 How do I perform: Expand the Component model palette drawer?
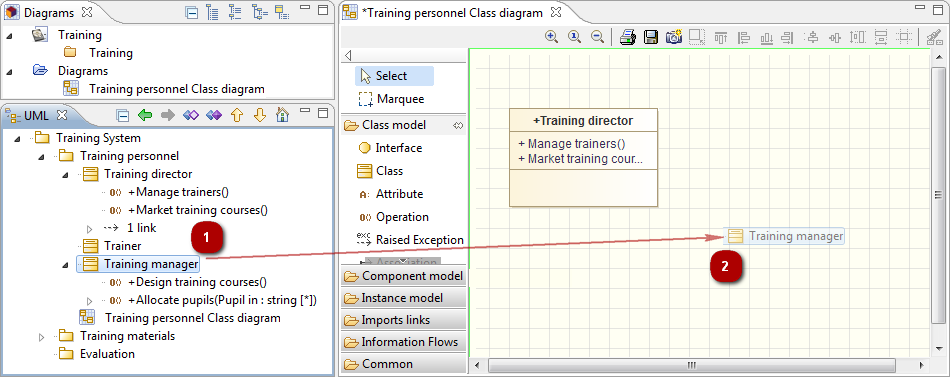tap(404, 276)
